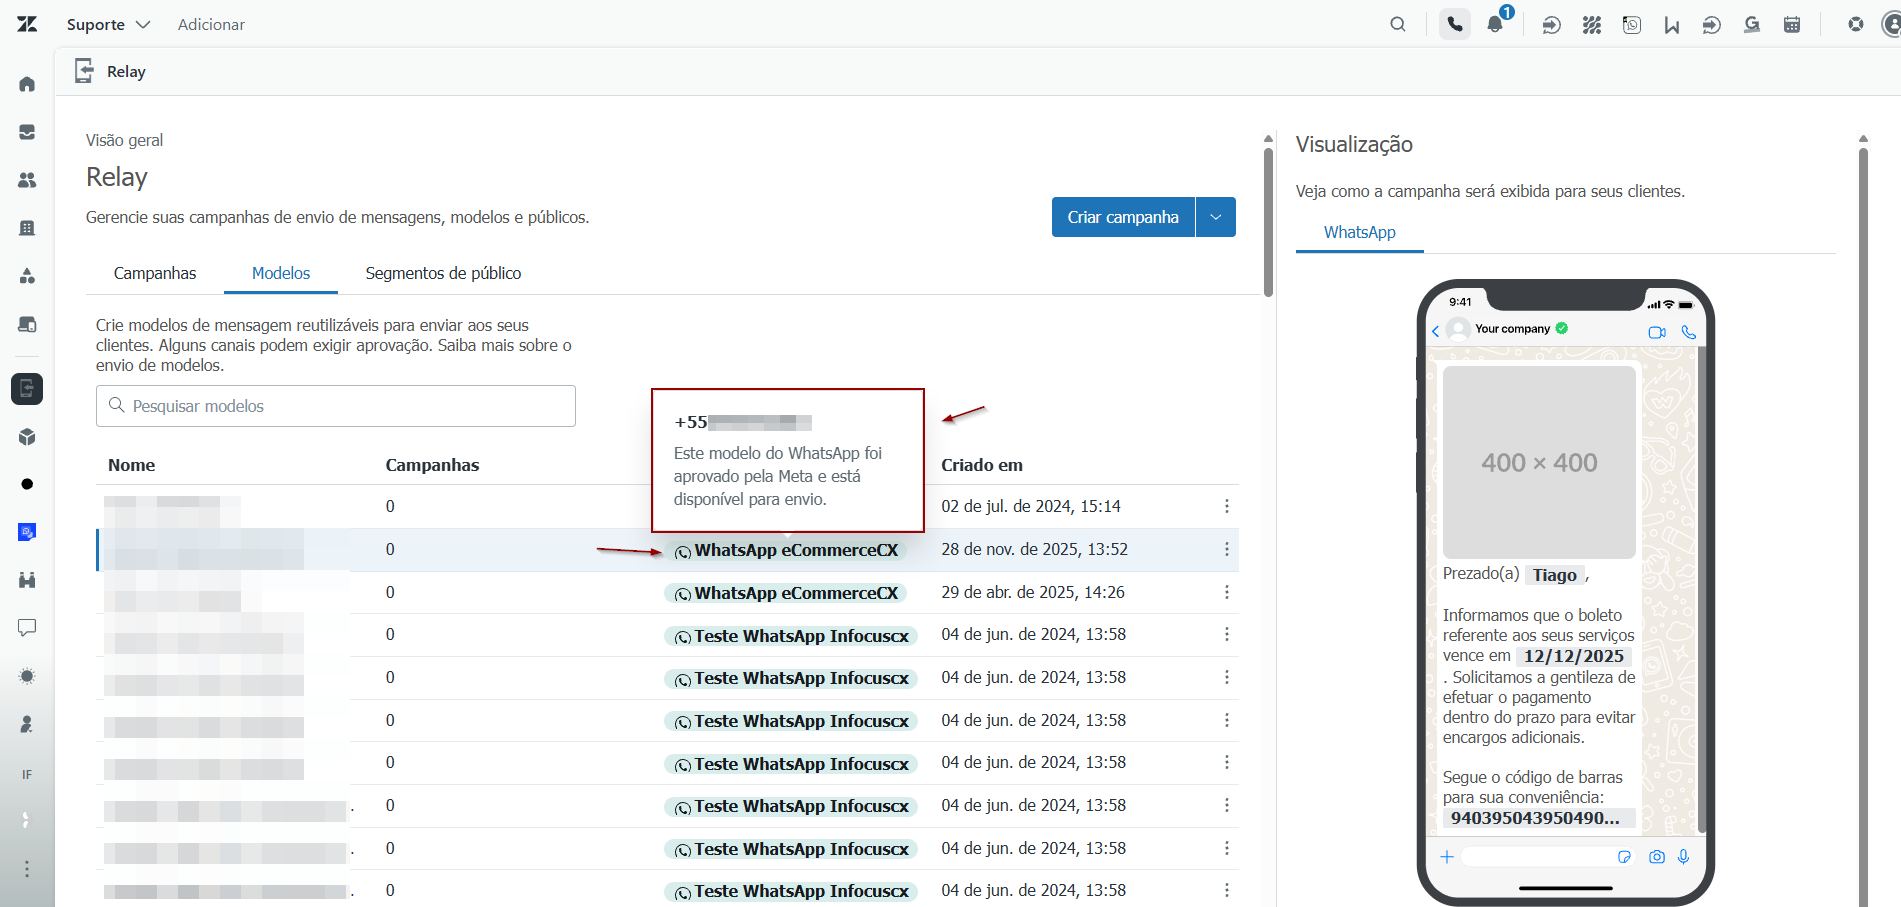Open the cube app icon in sidebar

click(27, 437)
